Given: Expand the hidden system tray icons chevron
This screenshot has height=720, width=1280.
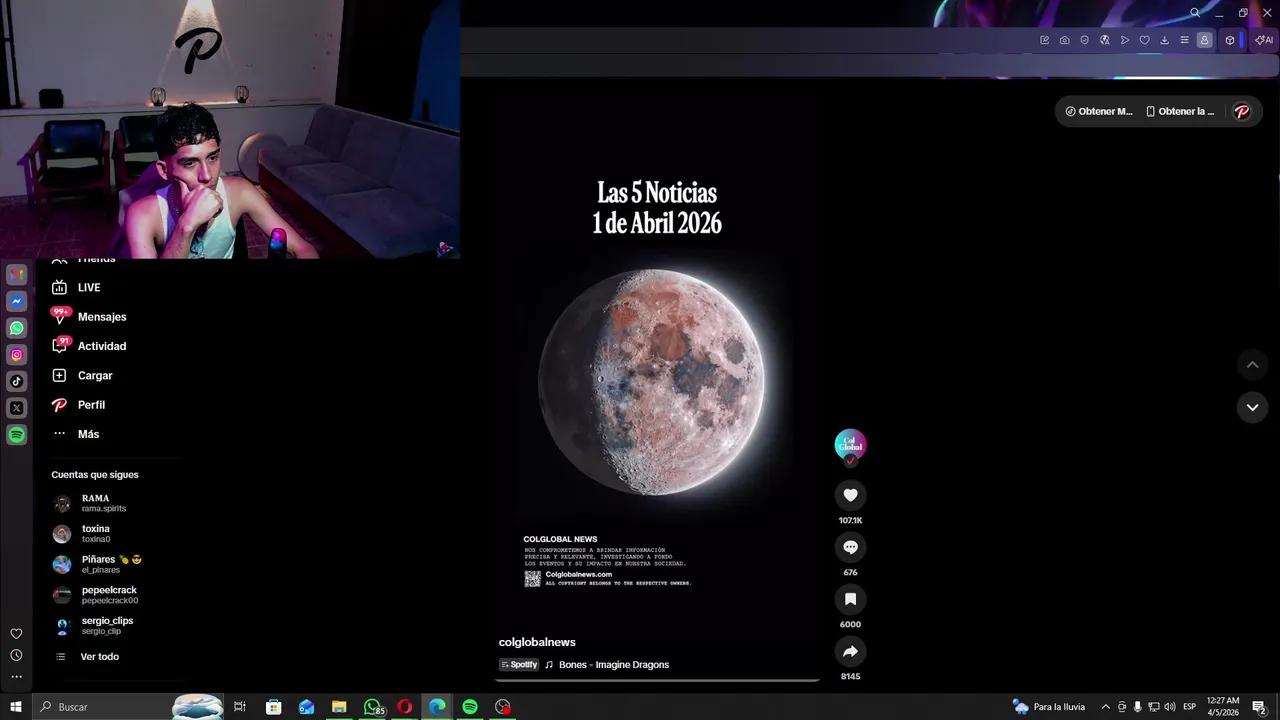Looking at the screenshot, I should pyautogui.click(x=1105, y=707).
